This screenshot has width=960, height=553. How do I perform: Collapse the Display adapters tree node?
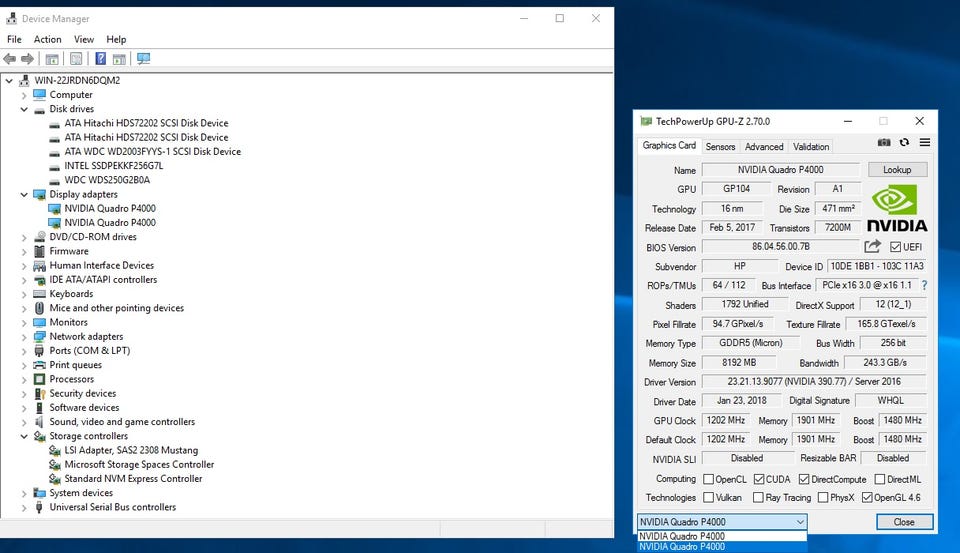[24, 194]
